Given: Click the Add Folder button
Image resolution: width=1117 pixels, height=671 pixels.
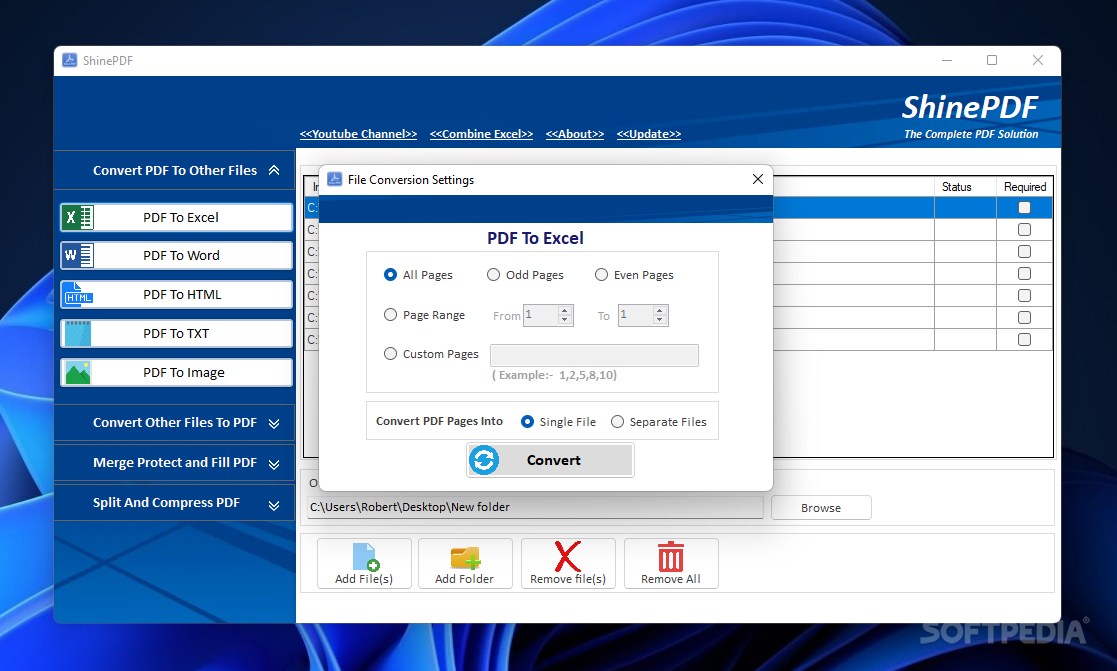Looking at the screenshot, I should pyautogui.click(x=464, y=563).
